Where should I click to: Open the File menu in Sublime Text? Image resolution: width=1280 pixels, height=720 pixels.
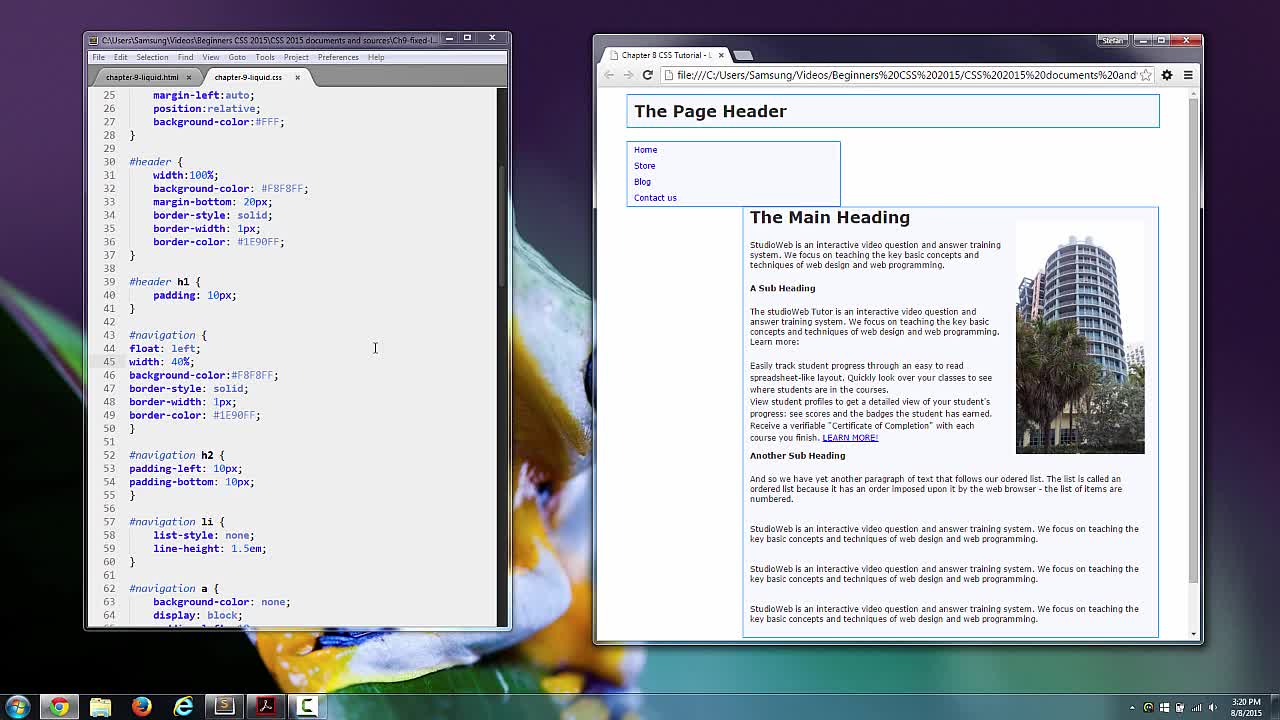[x=99, y=57]
